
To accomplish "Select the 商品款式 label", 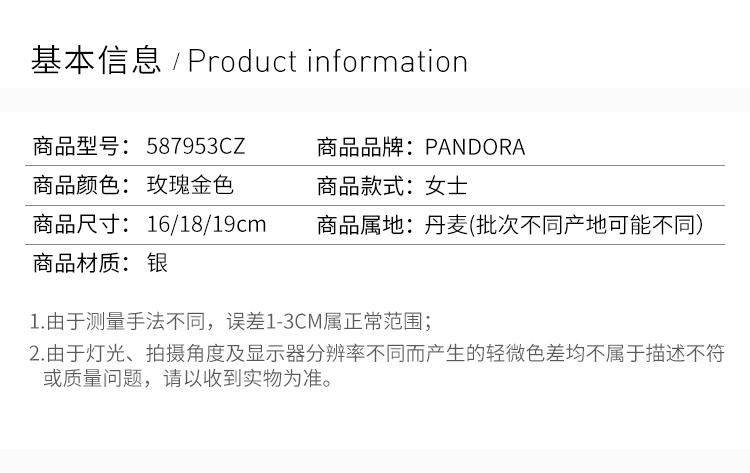I will click(x=366, y=186).
